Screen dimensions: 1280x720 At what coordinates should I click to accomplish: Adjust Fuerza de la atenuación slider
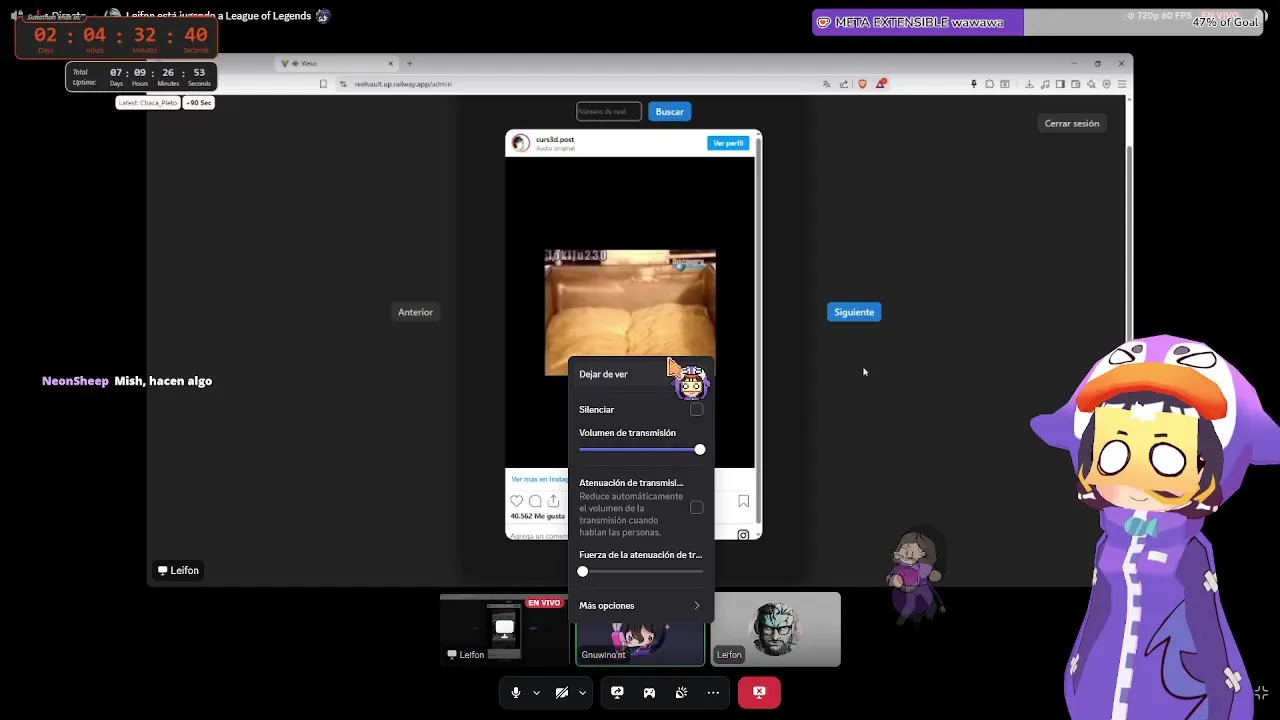tap(640, 571)
